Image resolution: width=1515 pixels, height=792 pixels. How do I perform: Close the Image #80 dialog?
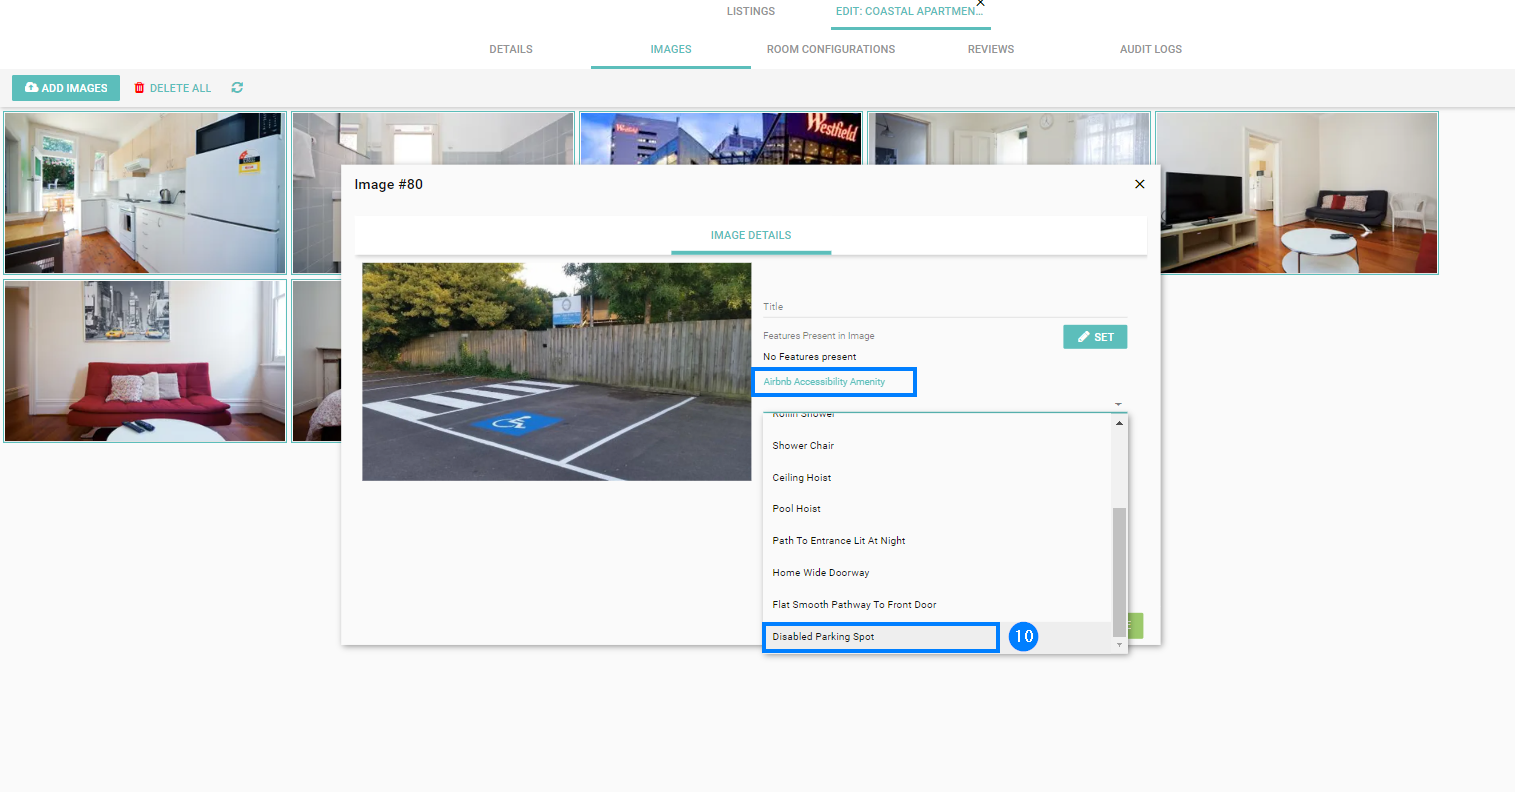1139,184
